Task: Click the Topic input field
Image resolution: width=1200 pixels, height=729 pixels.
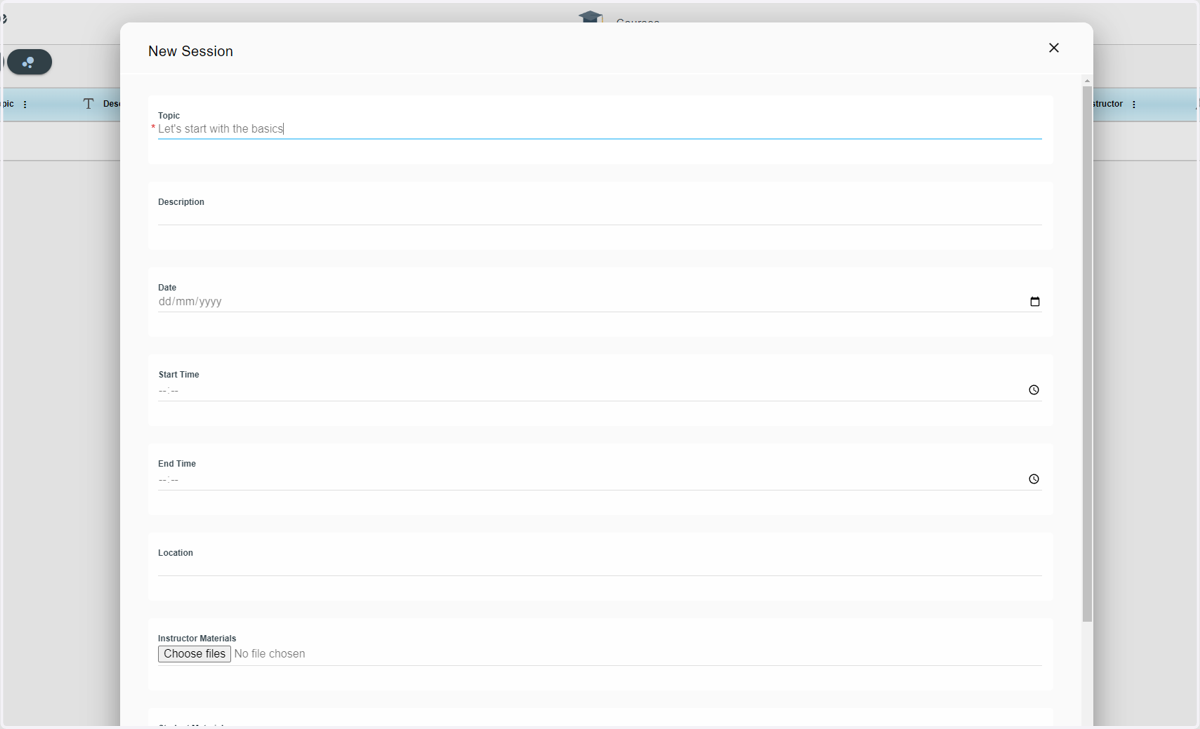Action: click(x=599, y=129)
